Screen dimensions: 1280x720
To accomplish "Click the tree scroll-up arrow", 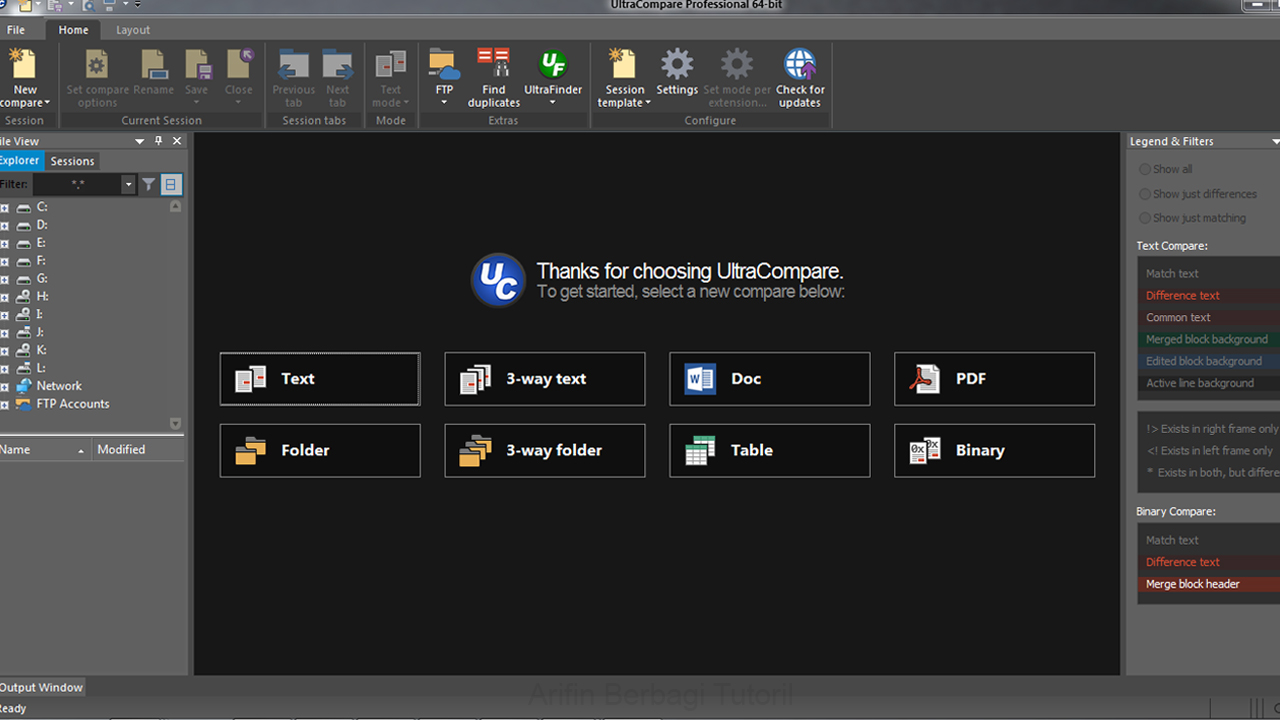I will 176,206.
